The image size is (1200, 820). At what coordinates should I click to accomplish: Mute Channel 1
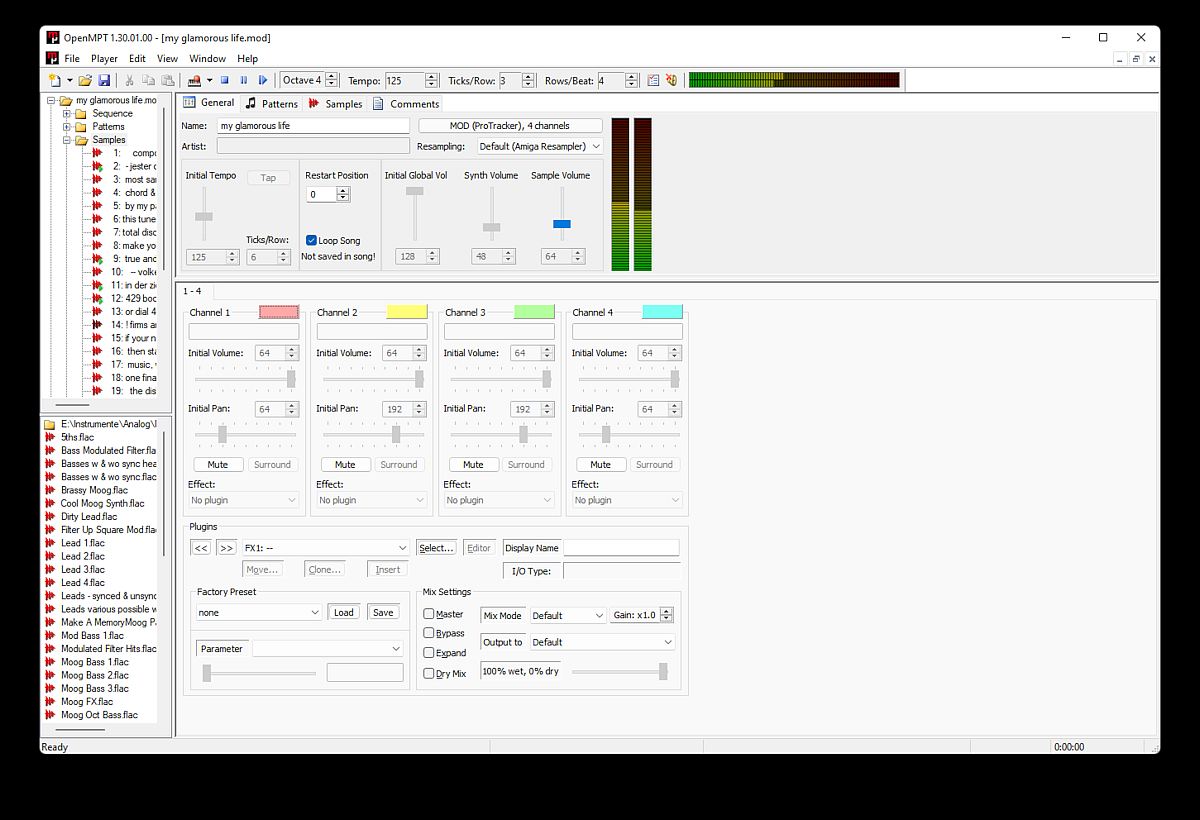[217, 464]
